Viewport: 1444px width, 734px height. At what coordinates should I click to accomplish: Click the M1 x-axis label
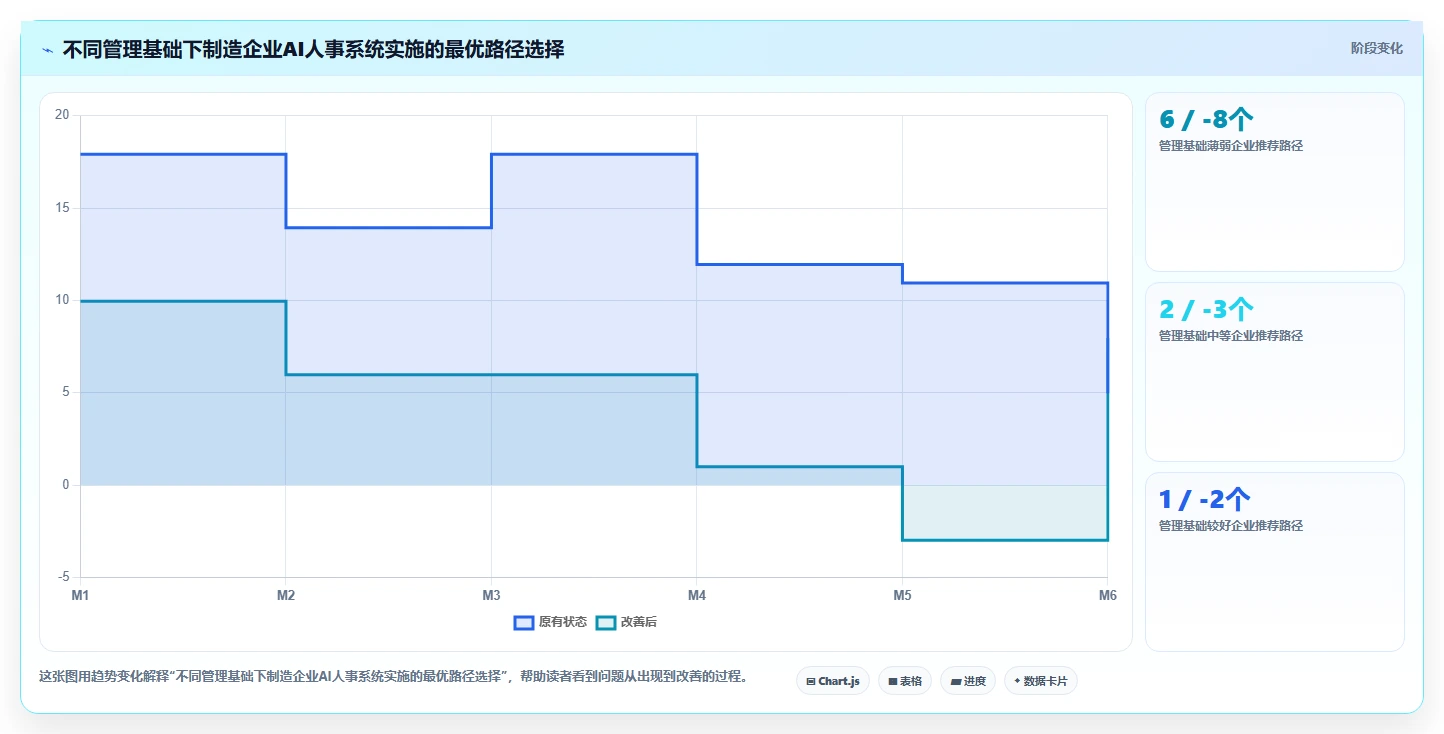click(80, 596)
